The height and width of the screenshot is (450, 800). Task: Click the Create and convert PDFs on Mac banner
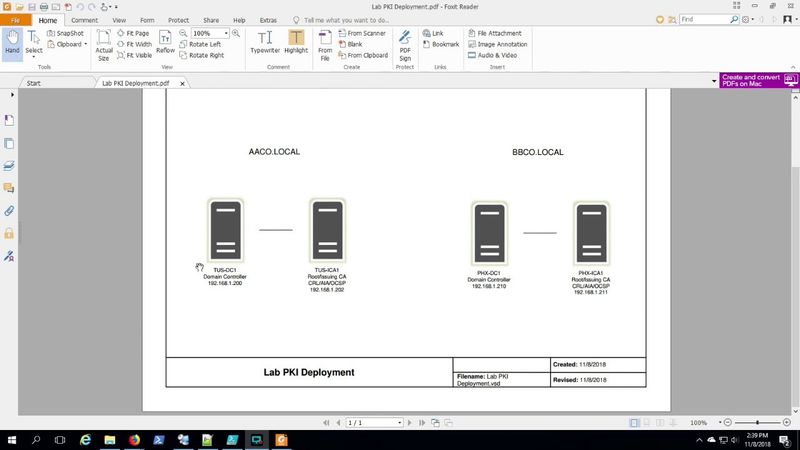tap(759, 80)
